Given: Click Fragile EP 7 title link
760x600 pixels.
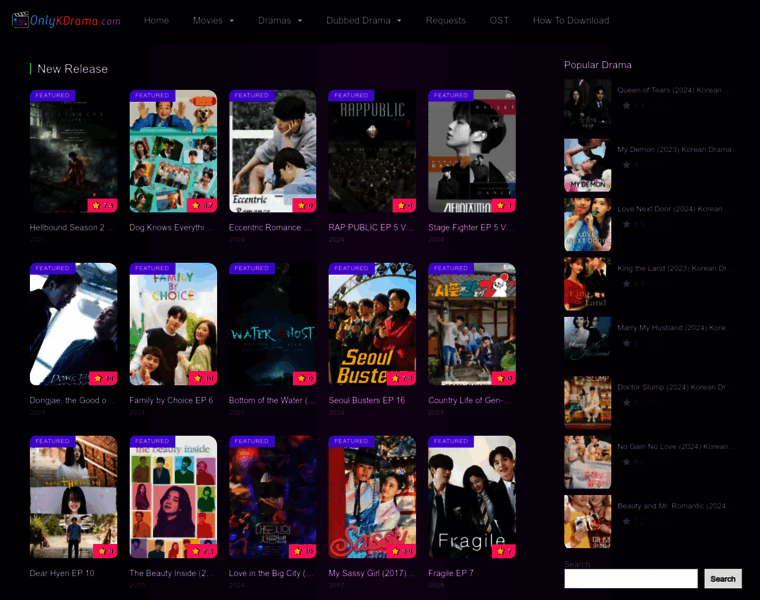Looking at the screenshot, I should tap(451, 573).
